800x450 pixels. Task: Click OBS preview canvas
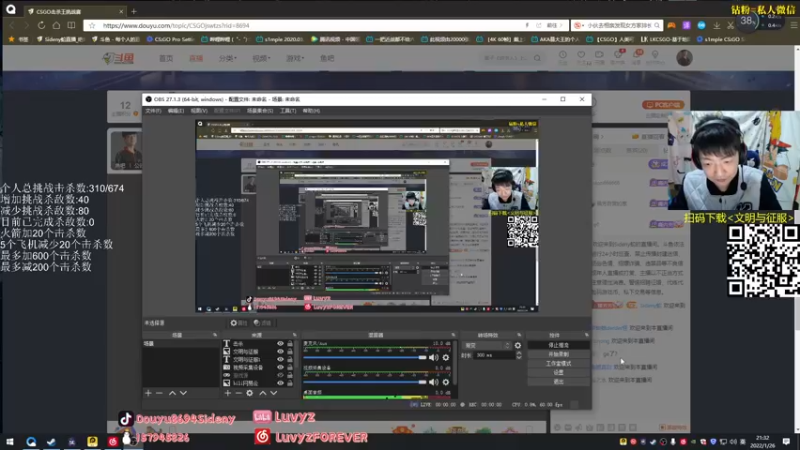click(367, 216)
